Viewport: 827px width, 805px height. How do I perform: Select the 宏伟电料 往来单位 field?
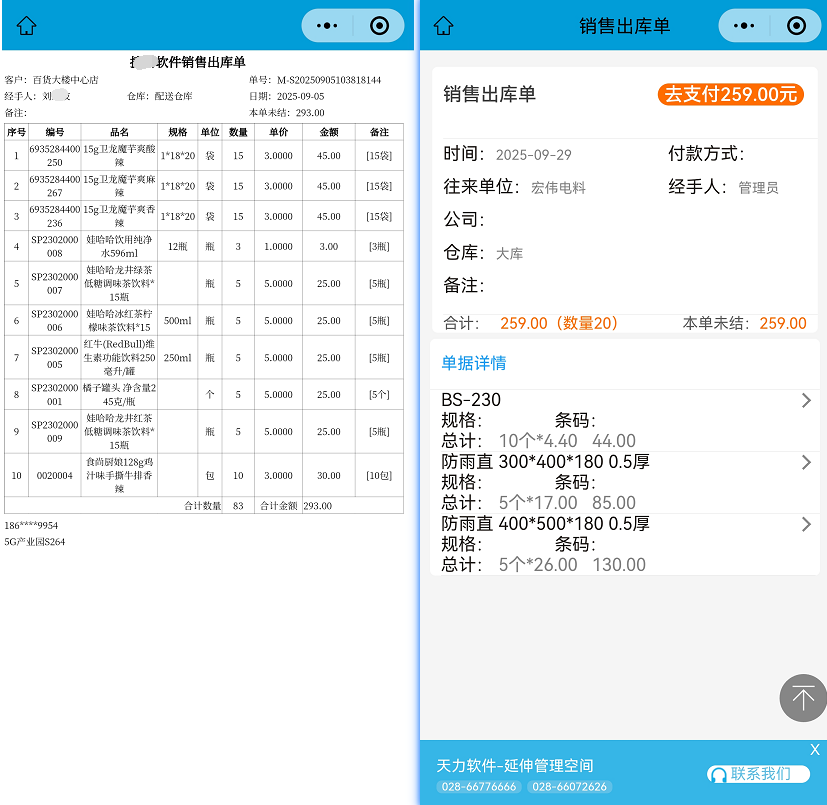pyautogui.click(x=558, y=187)
